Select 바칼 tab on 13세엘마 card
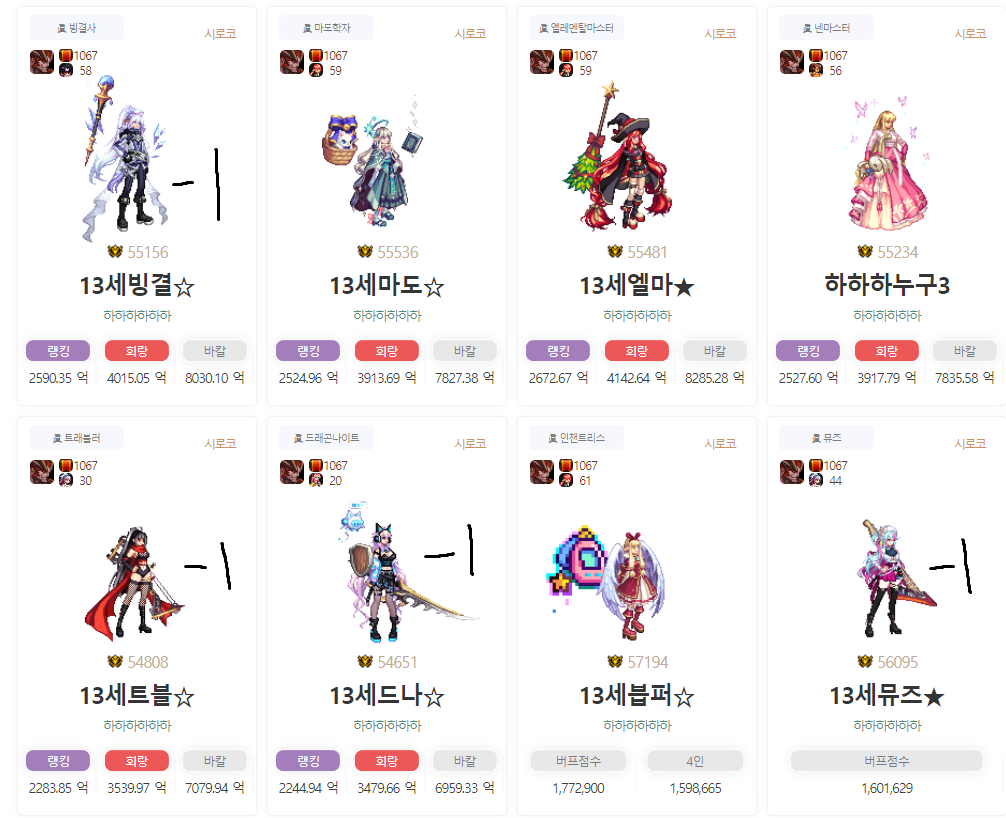Image resolution: width=1006 pixels, height=818 pixels. 714,351
